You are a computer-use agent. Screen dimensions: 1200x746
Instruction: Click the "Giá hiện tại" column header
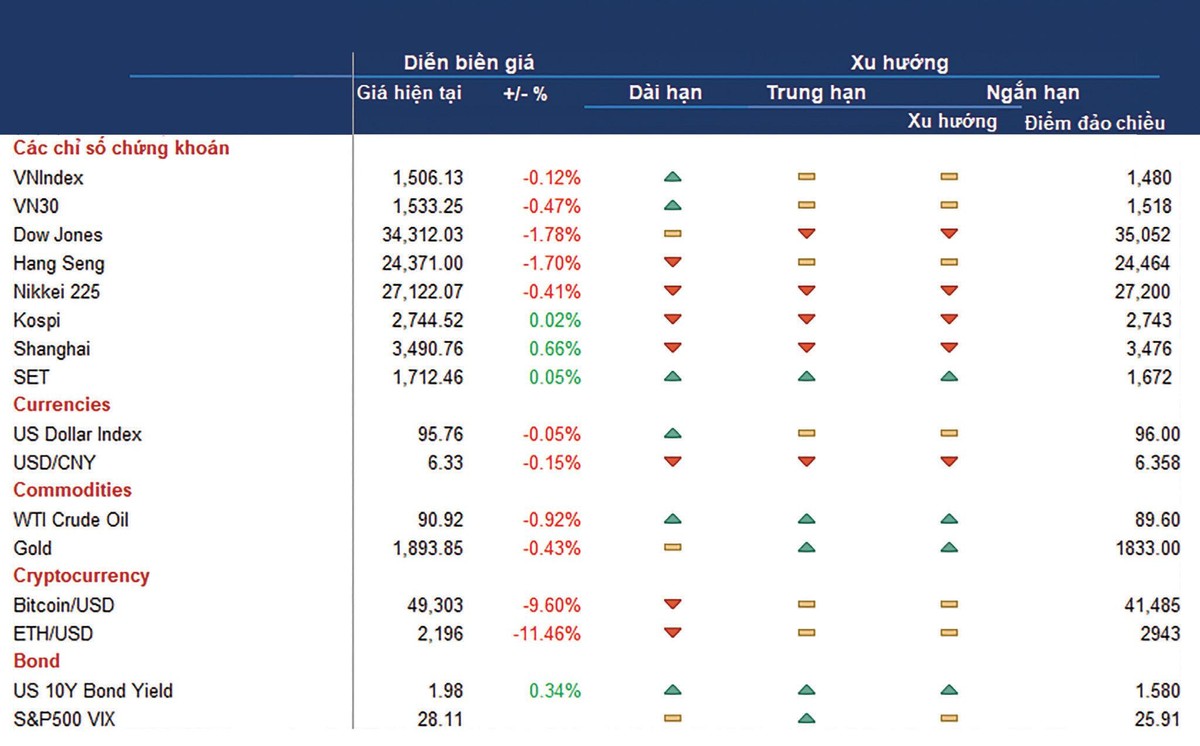click(409, 94)
